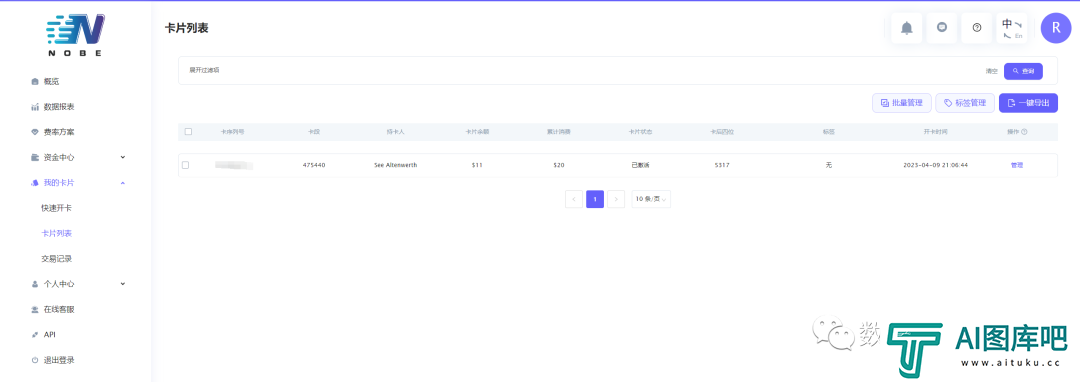Click the 退出登录 power icon
This screenshot has width=1080, height=382.
(x=35, y=360)
